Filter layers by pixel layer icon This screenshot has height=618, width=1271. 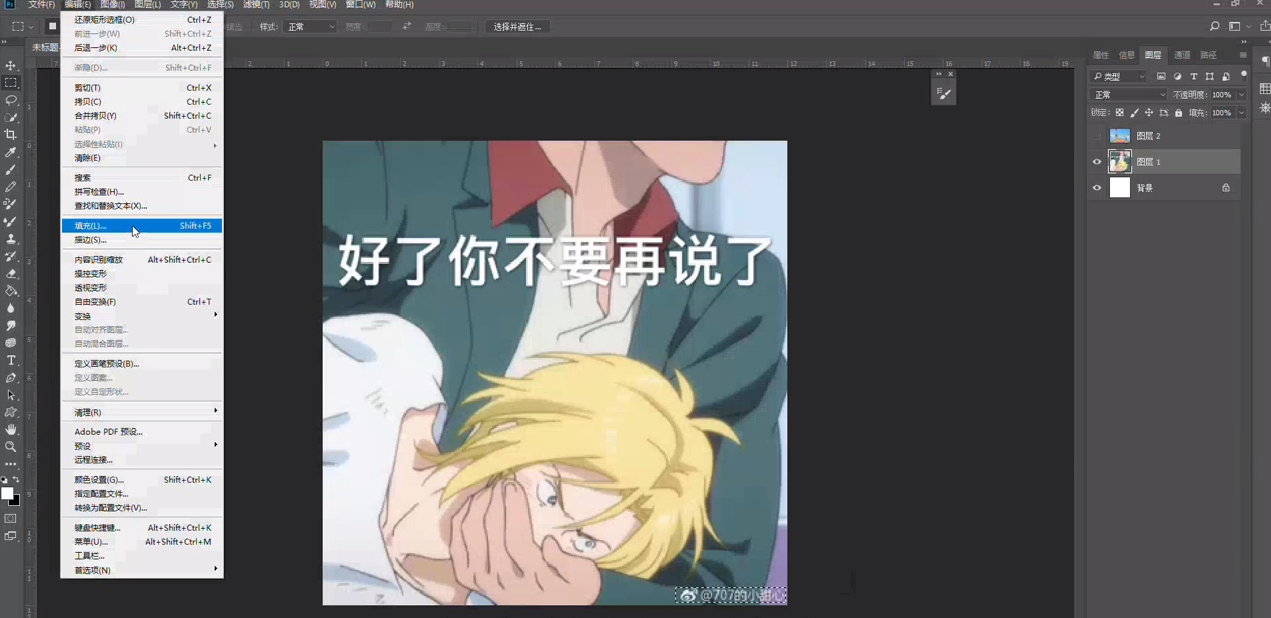coord(1161,76)
